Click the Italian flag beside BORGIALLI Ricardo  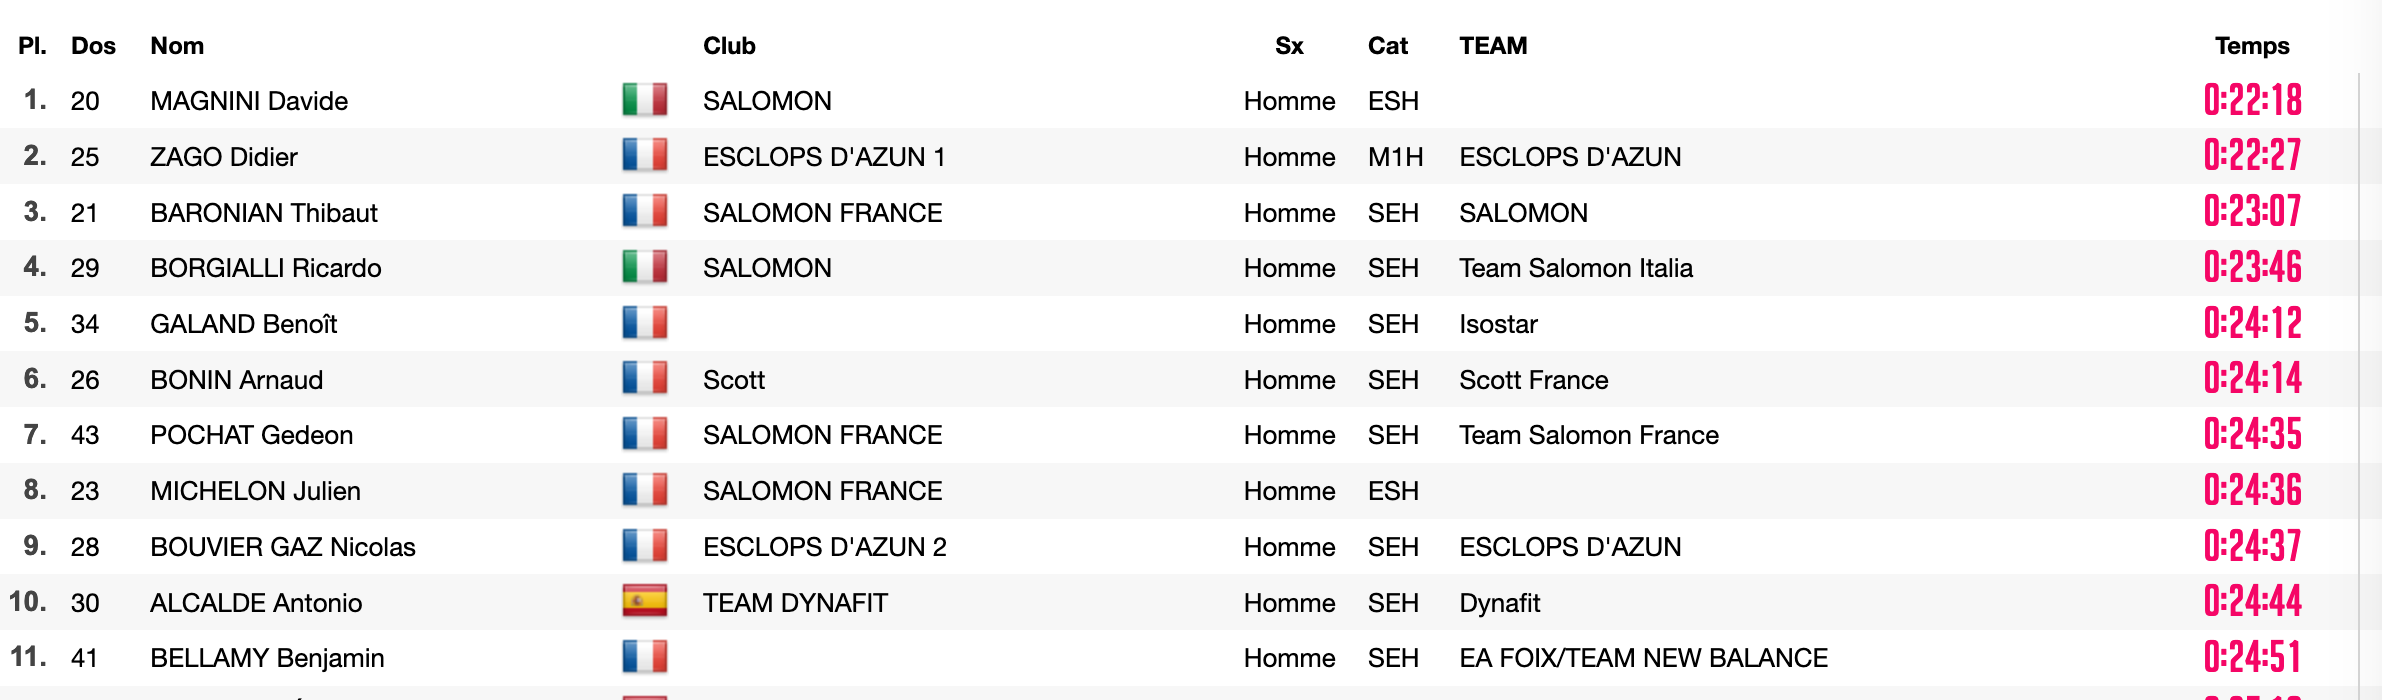point(644,268)
